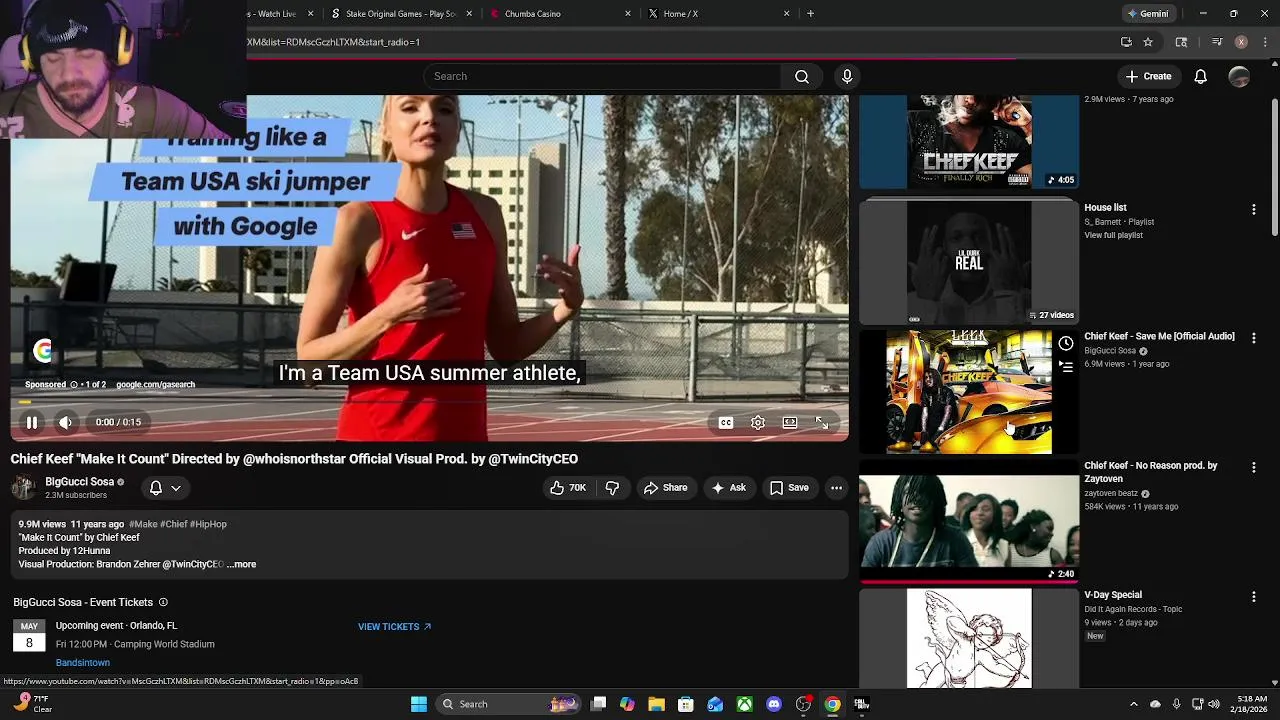Open the Windows Start menu
Screen dimensions: 1280x720
pyautogui.click(x=419, y=704)
